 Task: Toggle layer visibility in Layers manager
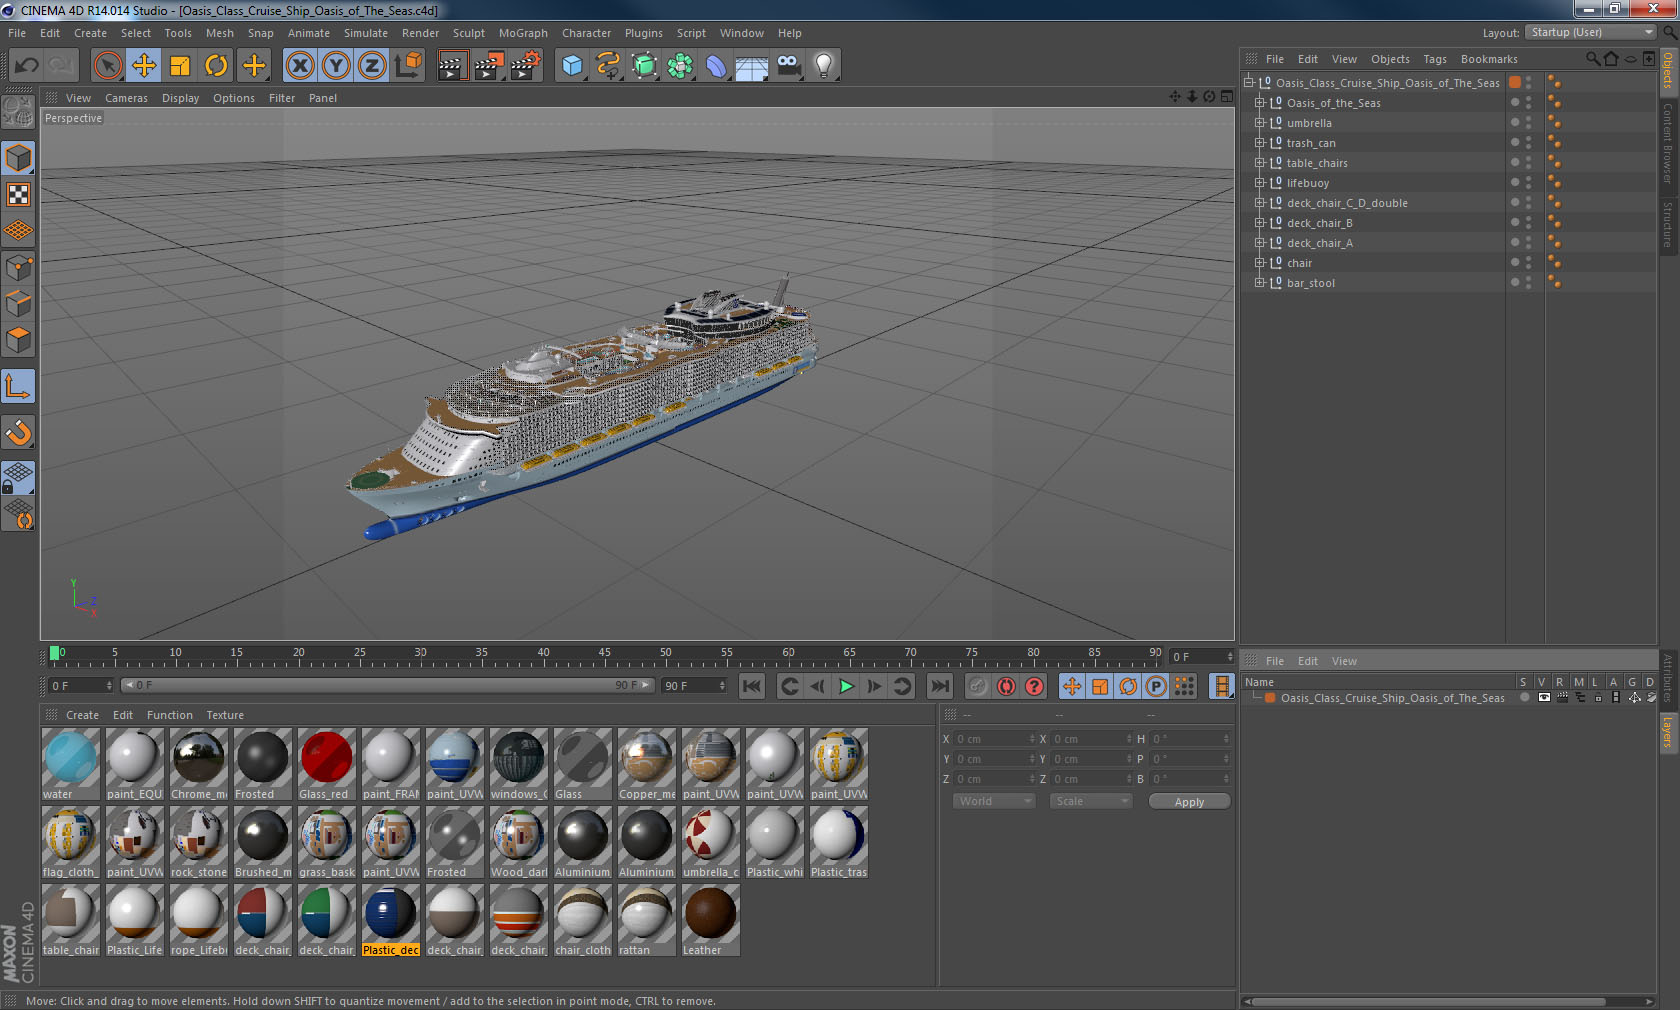click(x=1544, y=698)
